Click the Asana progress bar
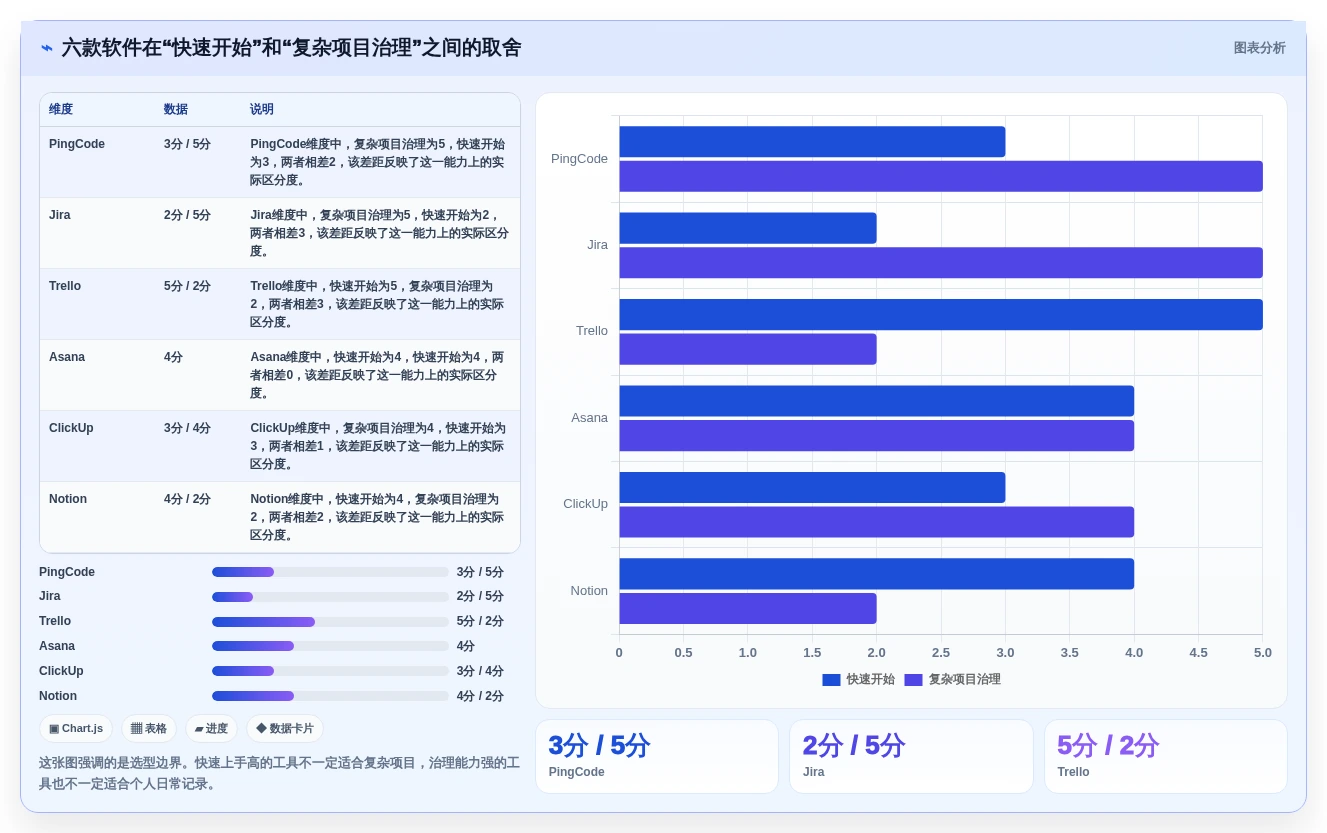 tap(330, 646)
